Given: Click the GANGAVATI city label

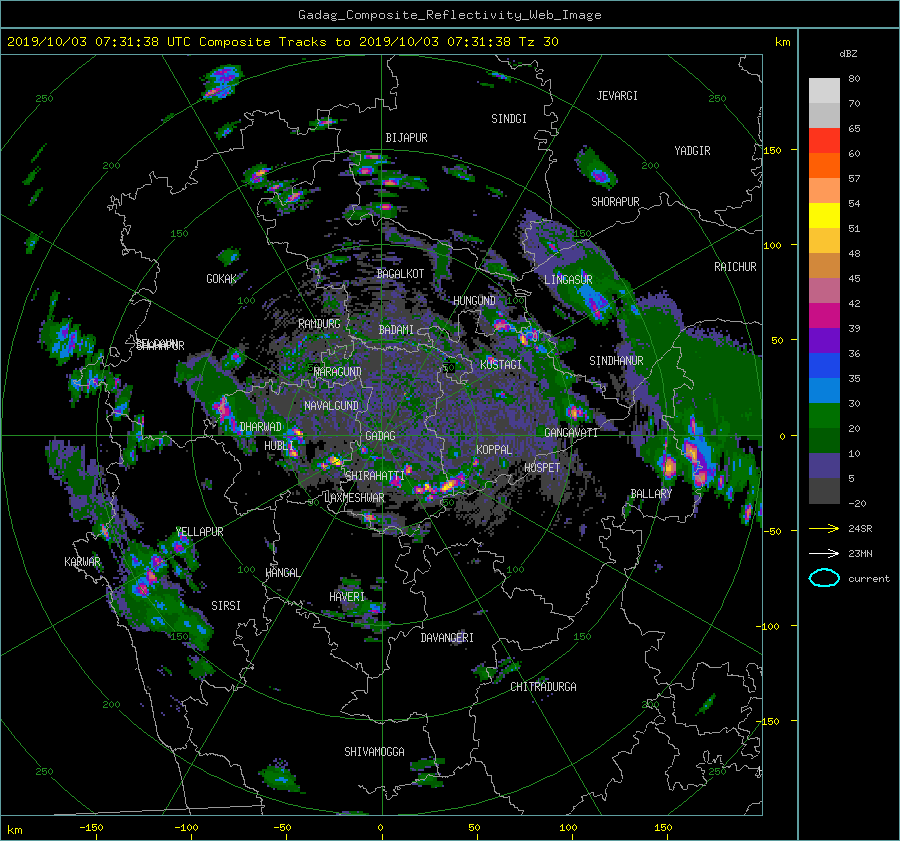Looking at the screenshot, I should 571,433.
